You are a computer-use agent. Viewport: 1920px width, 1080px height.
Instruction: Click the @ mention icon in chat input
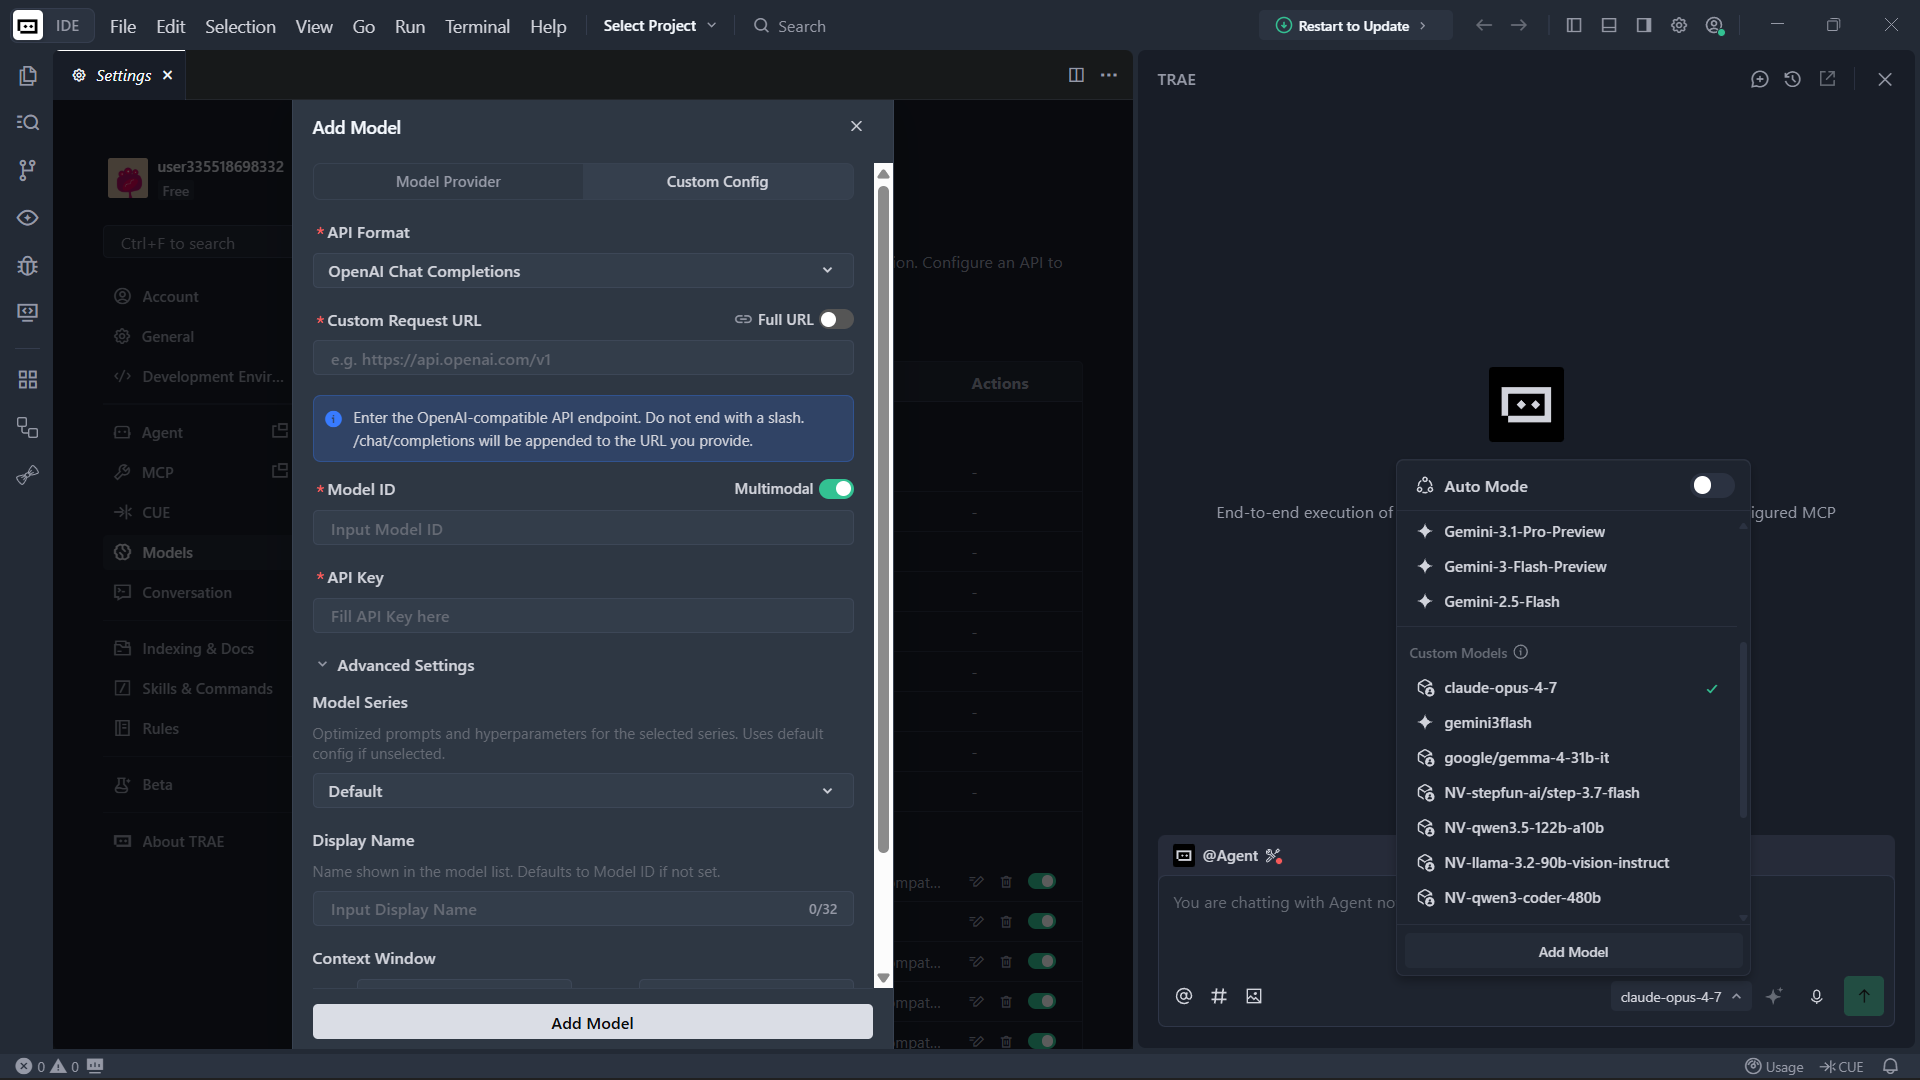[1184, 996]
